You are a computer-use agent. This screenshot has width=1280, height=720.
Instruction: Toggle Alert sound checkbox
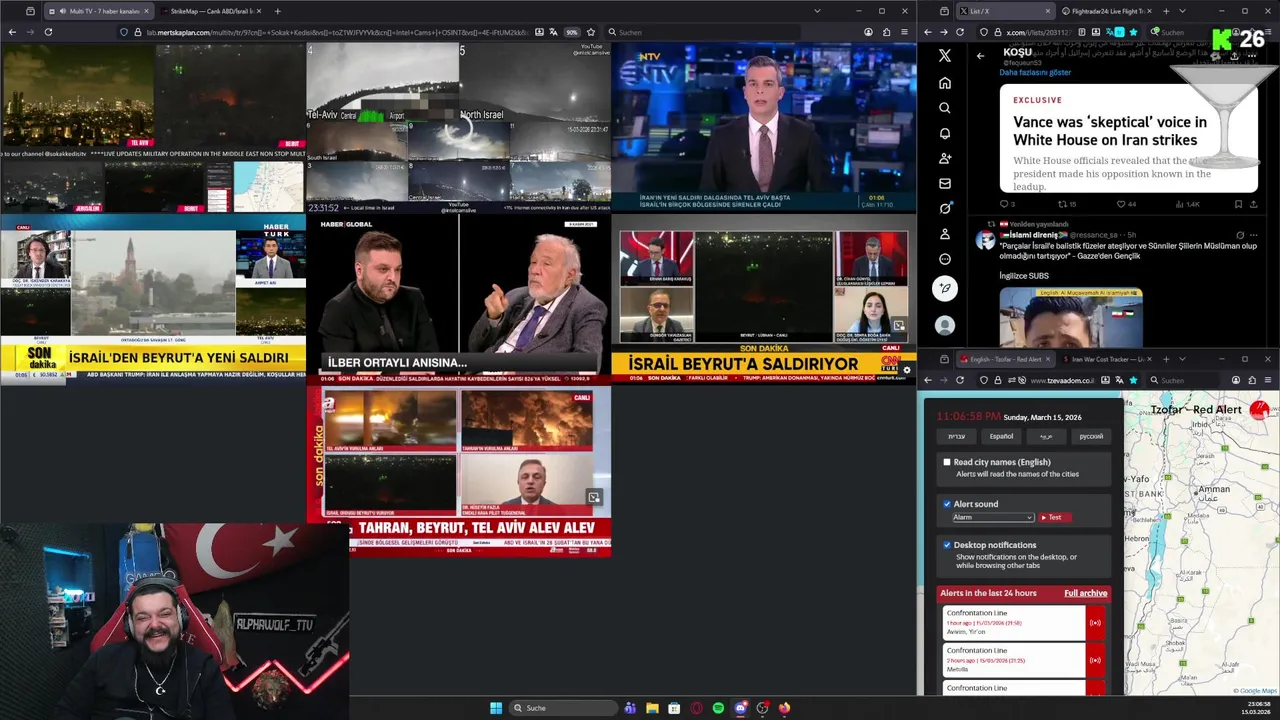click(x=947, y=504)
